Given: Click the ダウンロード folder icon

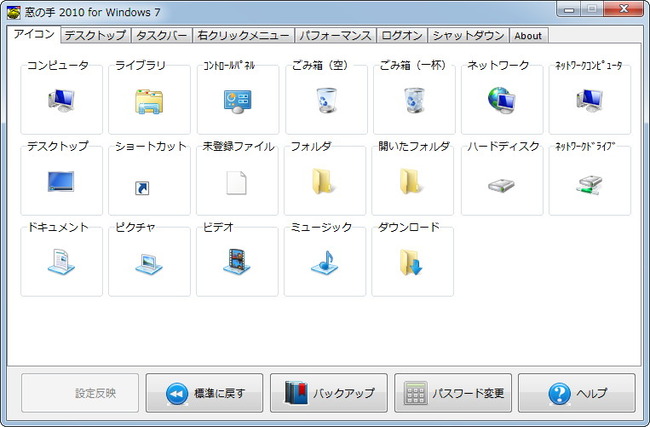Looking at the screenshot, I should pyautogui.click(x=413, y=263).
